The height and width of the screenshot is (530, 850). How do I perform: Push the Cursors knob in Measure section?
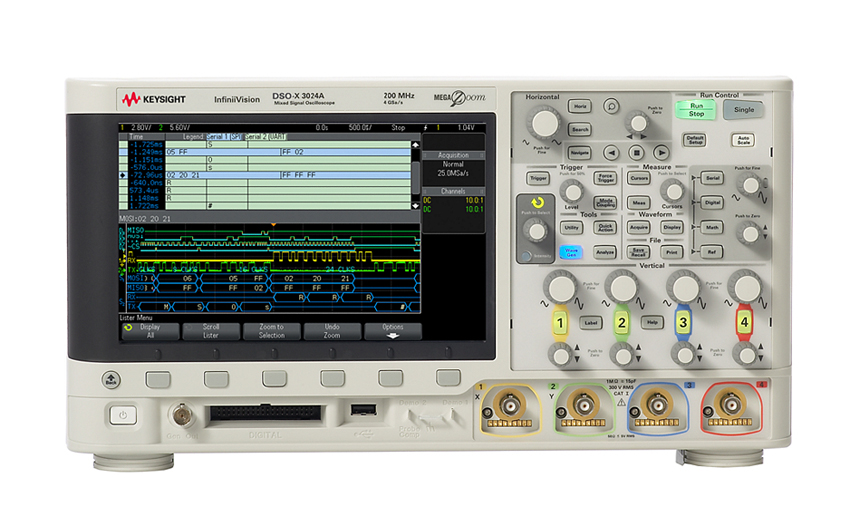673,191
